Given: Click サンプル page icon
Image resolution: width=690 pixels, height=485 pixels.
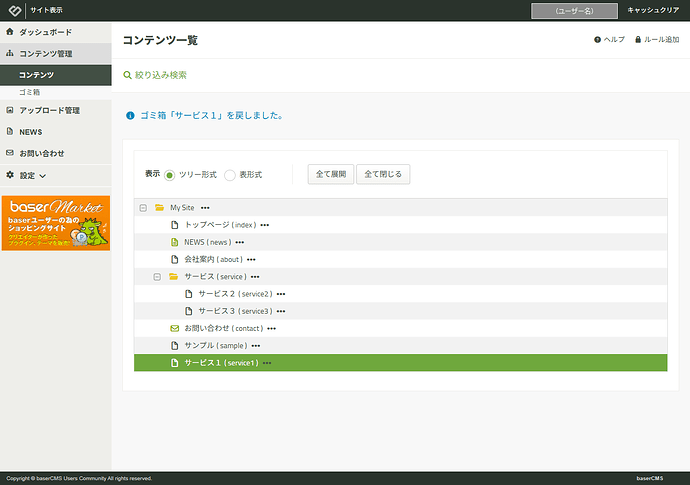Looking at the screenshot, I should [x=175, y=345].
